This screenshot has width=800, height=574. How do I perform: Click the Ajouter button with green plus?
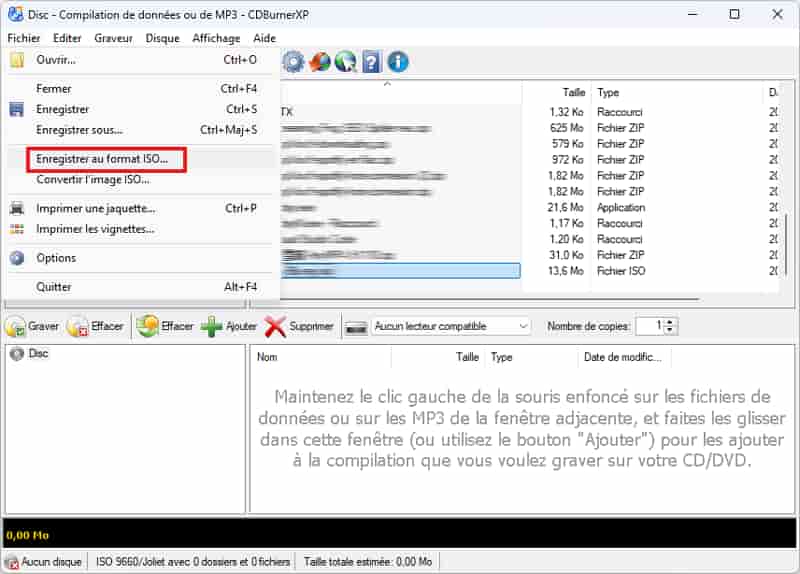(x=229, y=326)
